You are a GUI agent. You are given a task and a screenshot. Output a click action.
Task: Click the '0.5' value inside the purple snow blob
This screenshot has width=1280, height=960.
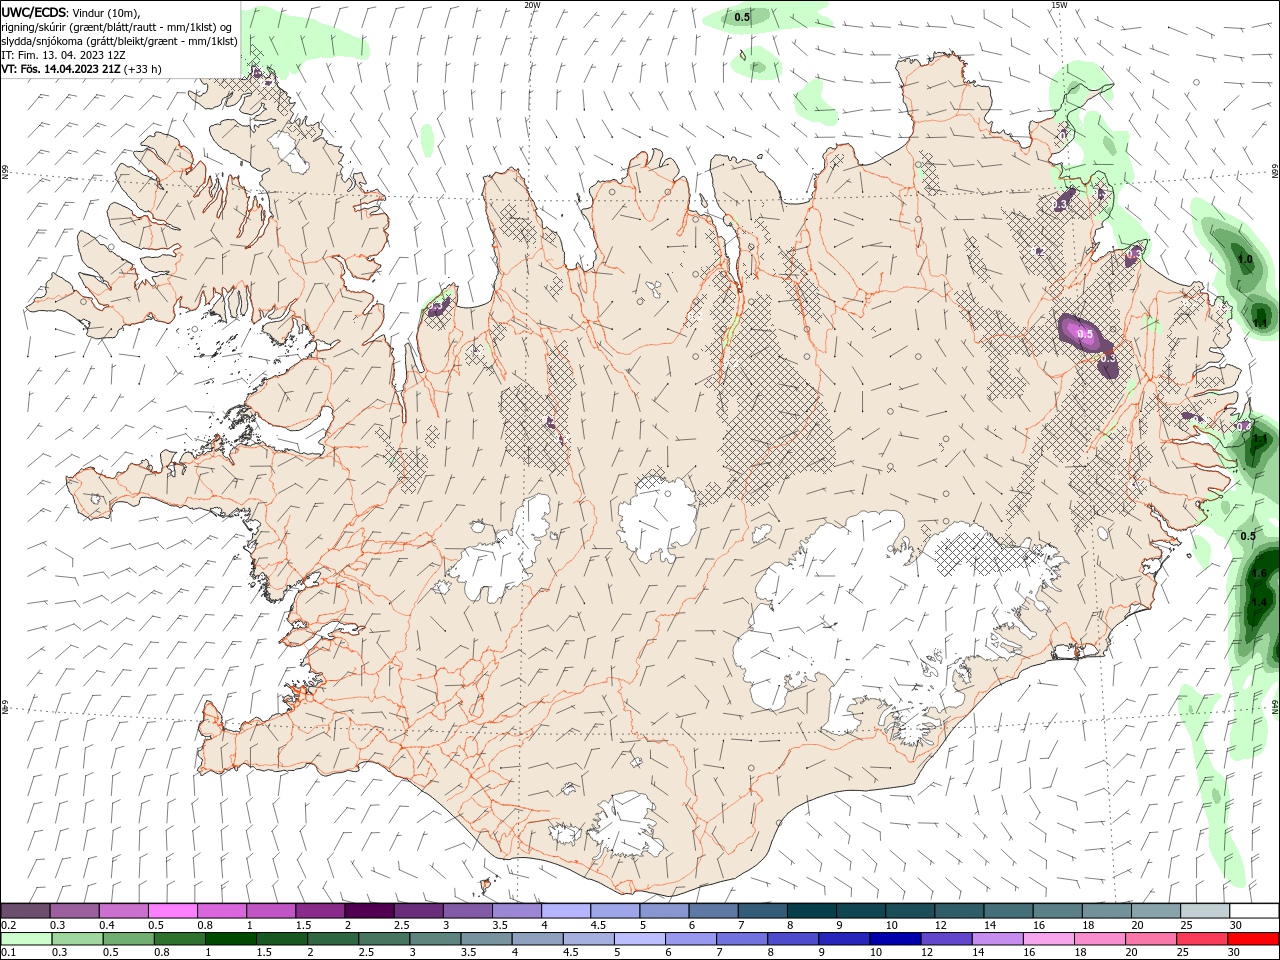[1085, 334]
